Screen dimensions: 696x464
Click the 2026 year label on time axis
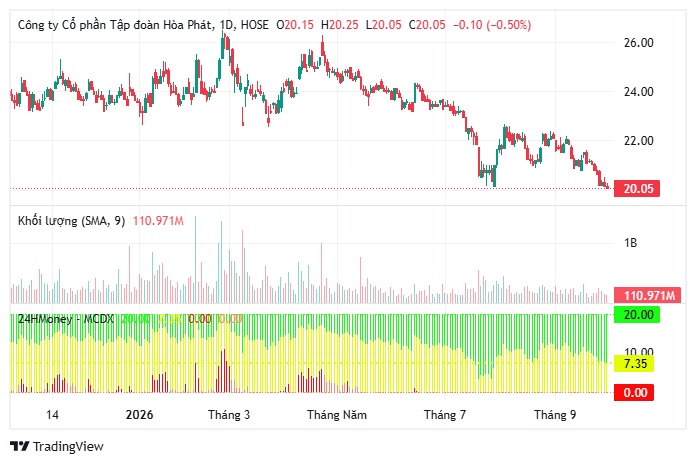[x=139, y=415]
